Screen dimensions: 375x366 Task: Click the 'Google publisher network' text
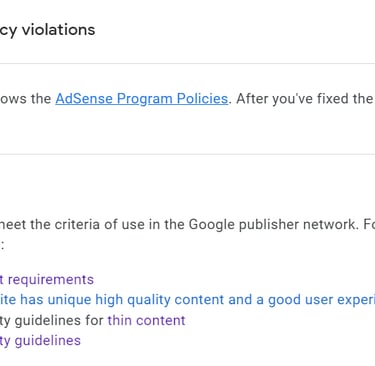point(272,224)
